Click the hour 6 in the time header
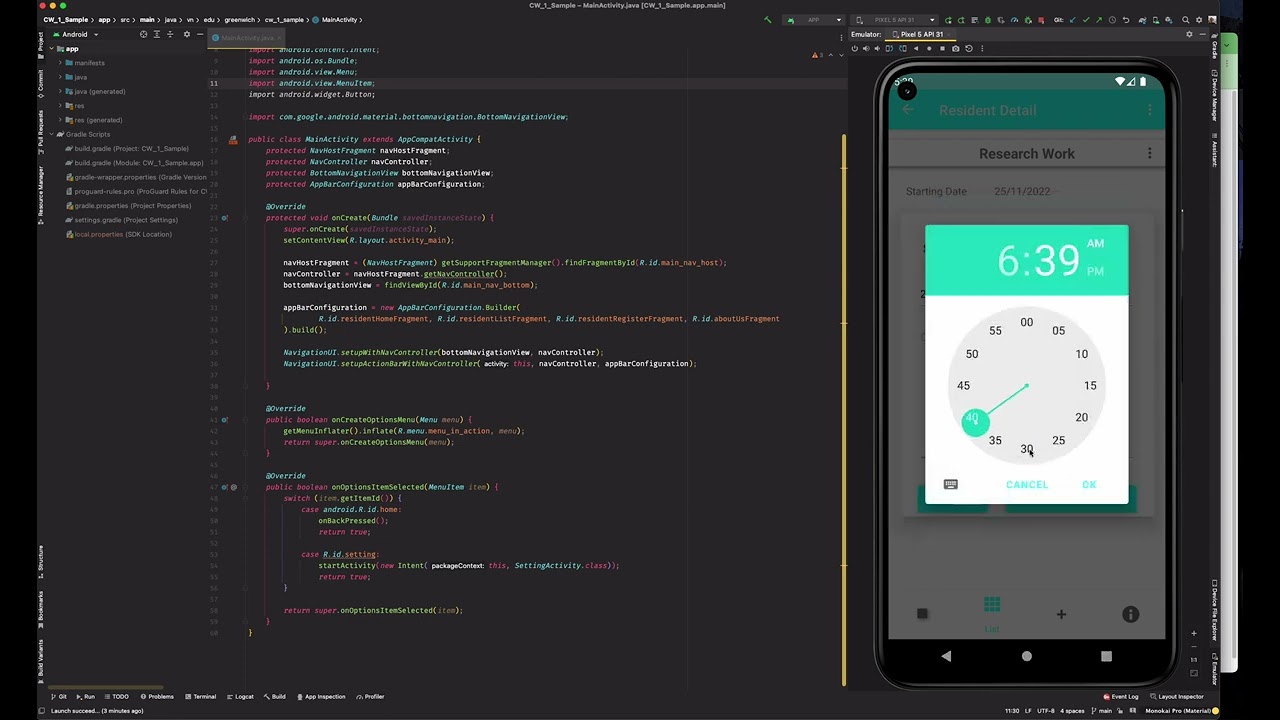This screenshot has height=720, width=1280. click(1006, 261)
